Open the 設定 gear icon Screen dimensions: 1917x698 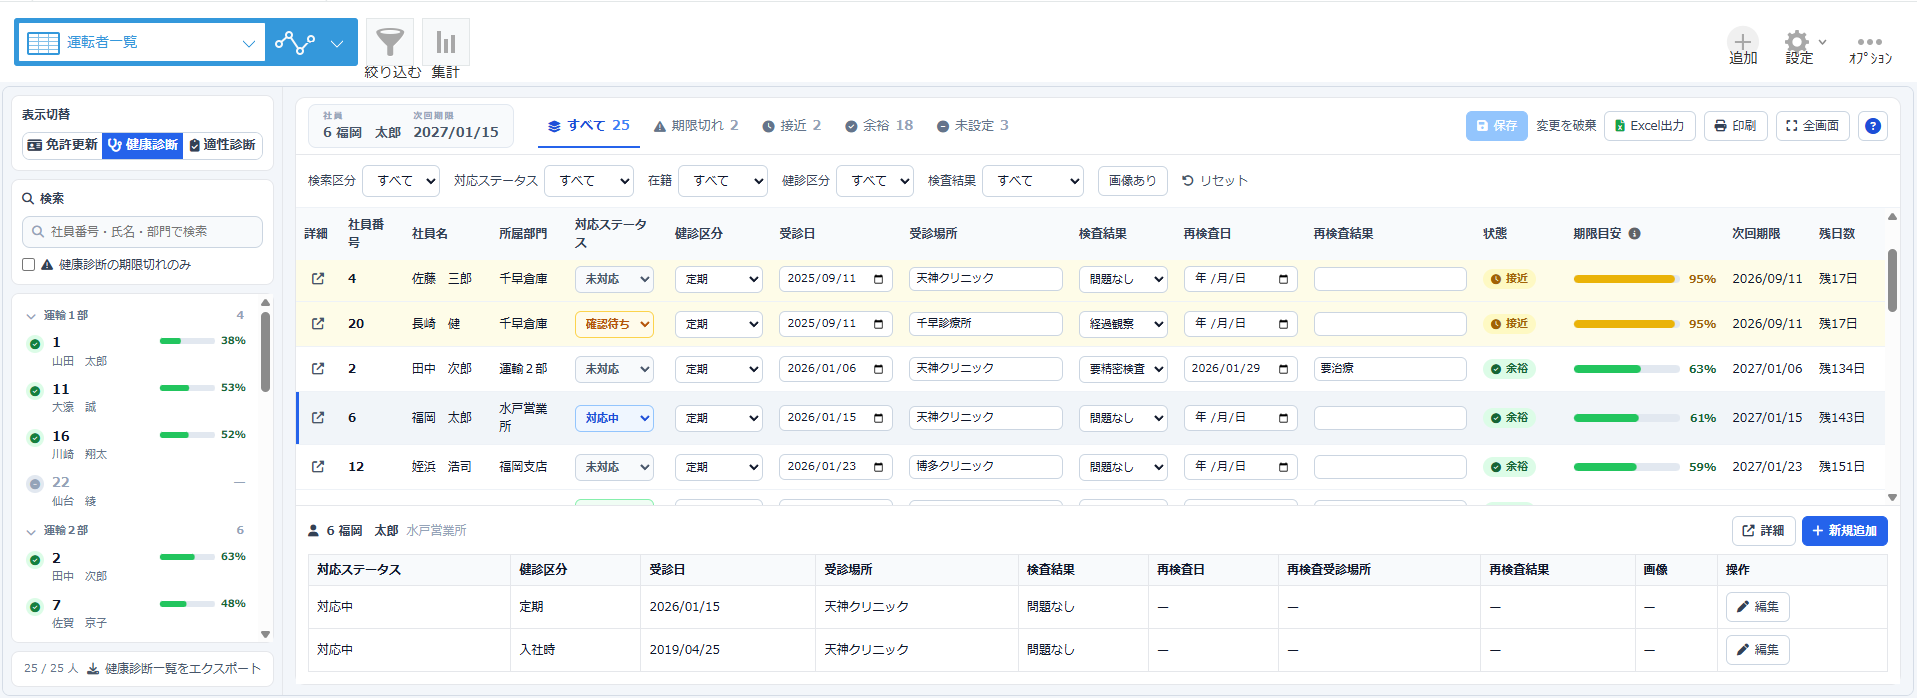pyautogui.click(x=1797, y=41)
